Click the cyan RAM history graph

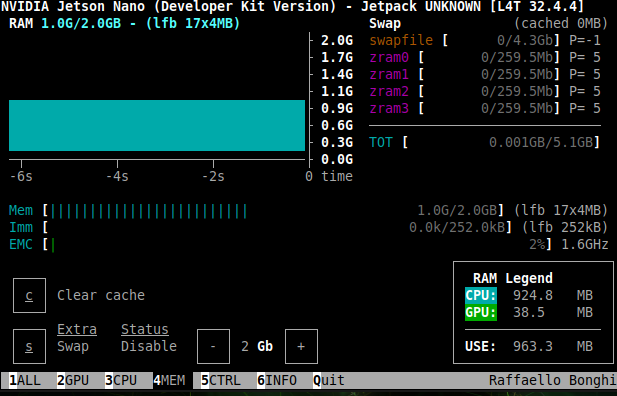pyautogui.click(x=157, y=126)
